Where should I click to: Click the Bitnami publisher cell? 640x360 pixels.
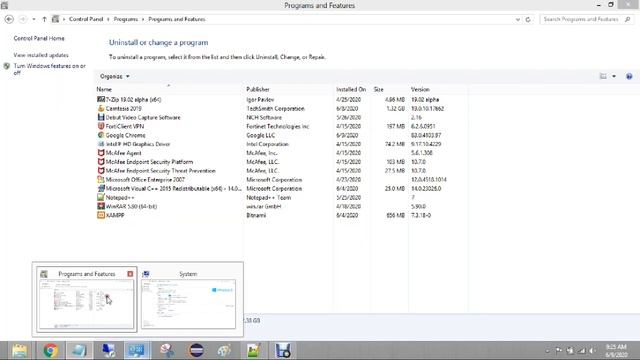pos(256,215)
